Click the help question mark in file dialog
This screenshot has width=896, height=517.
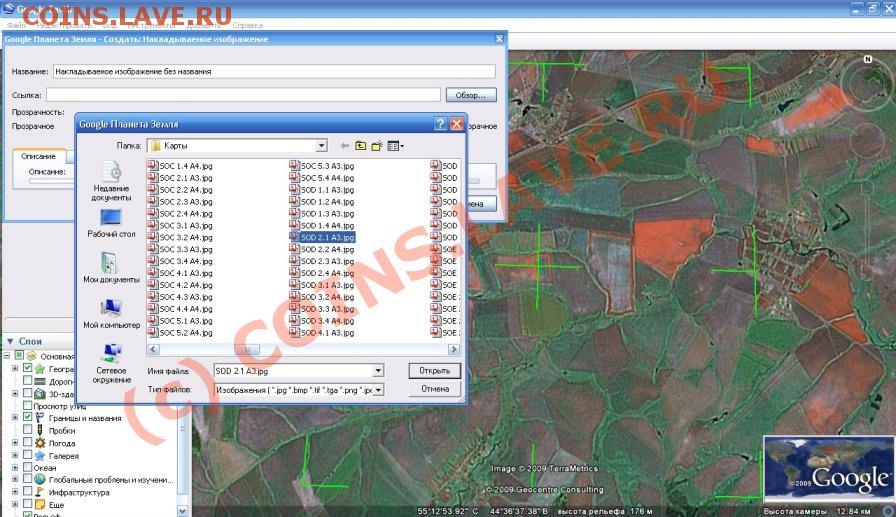(440, 123)
